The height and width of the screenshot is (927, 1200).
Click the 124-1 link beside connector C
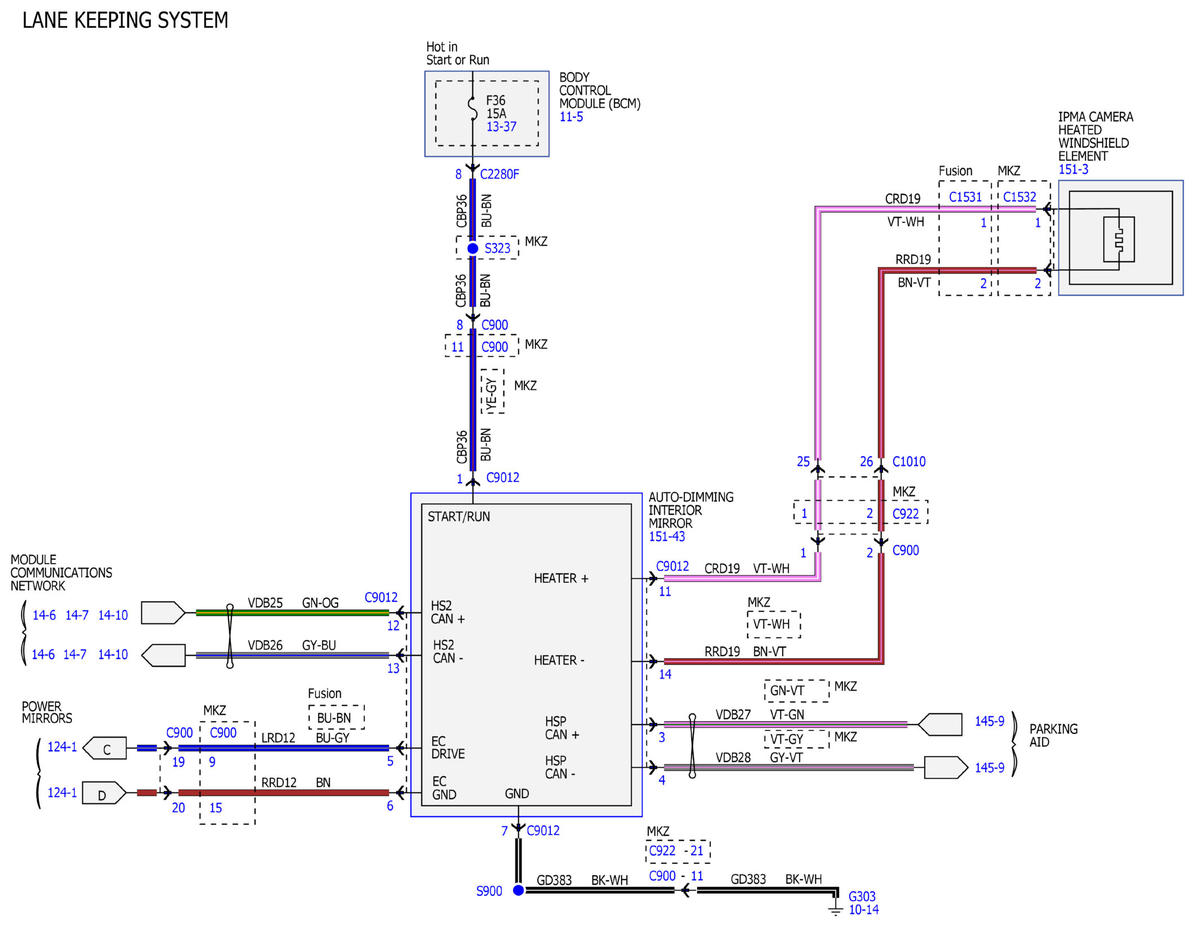(x=60, y=747)
